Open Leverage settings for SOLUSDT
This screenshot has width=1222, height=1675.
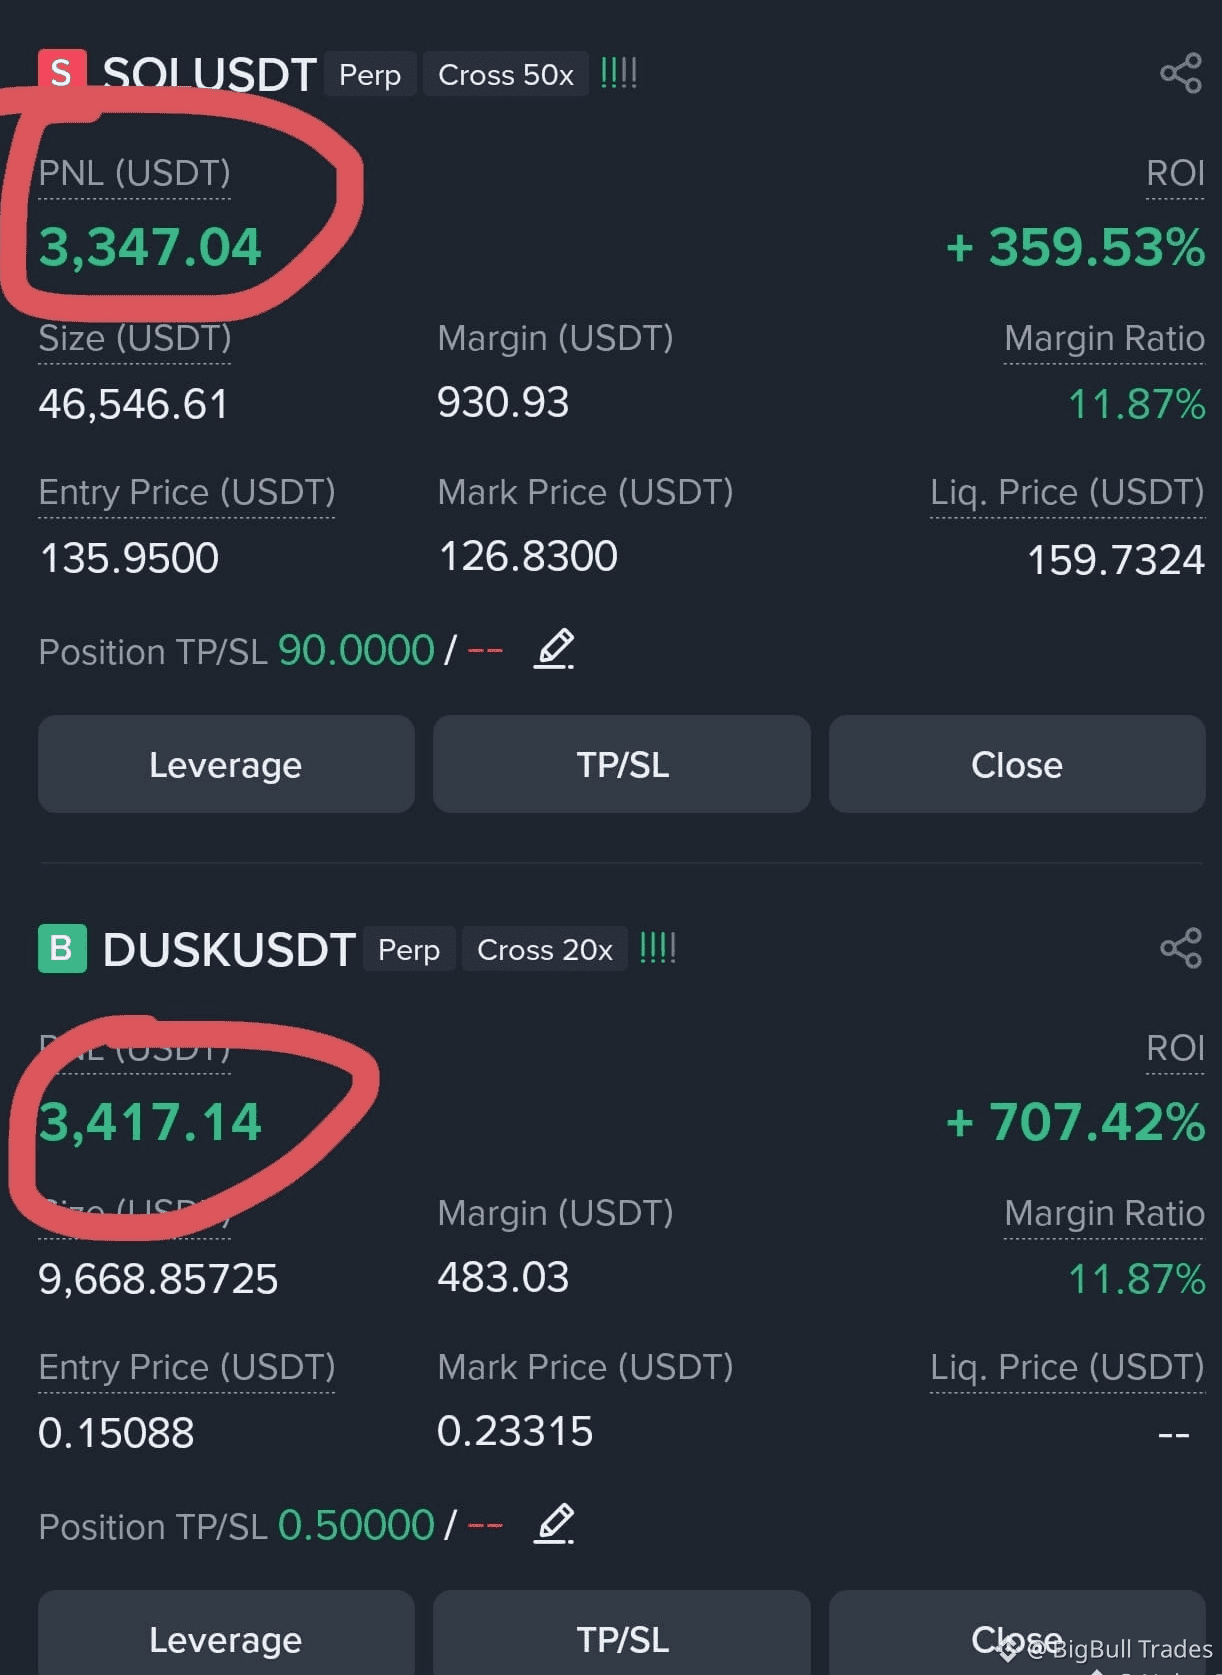tap(226, 764)
